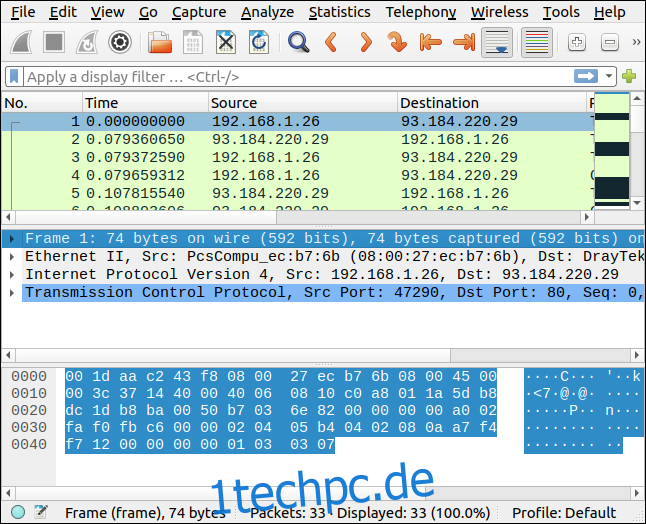This screenshot has height=524, width=646.
Task: Open the Capture menu
Action: pos(199,12)
